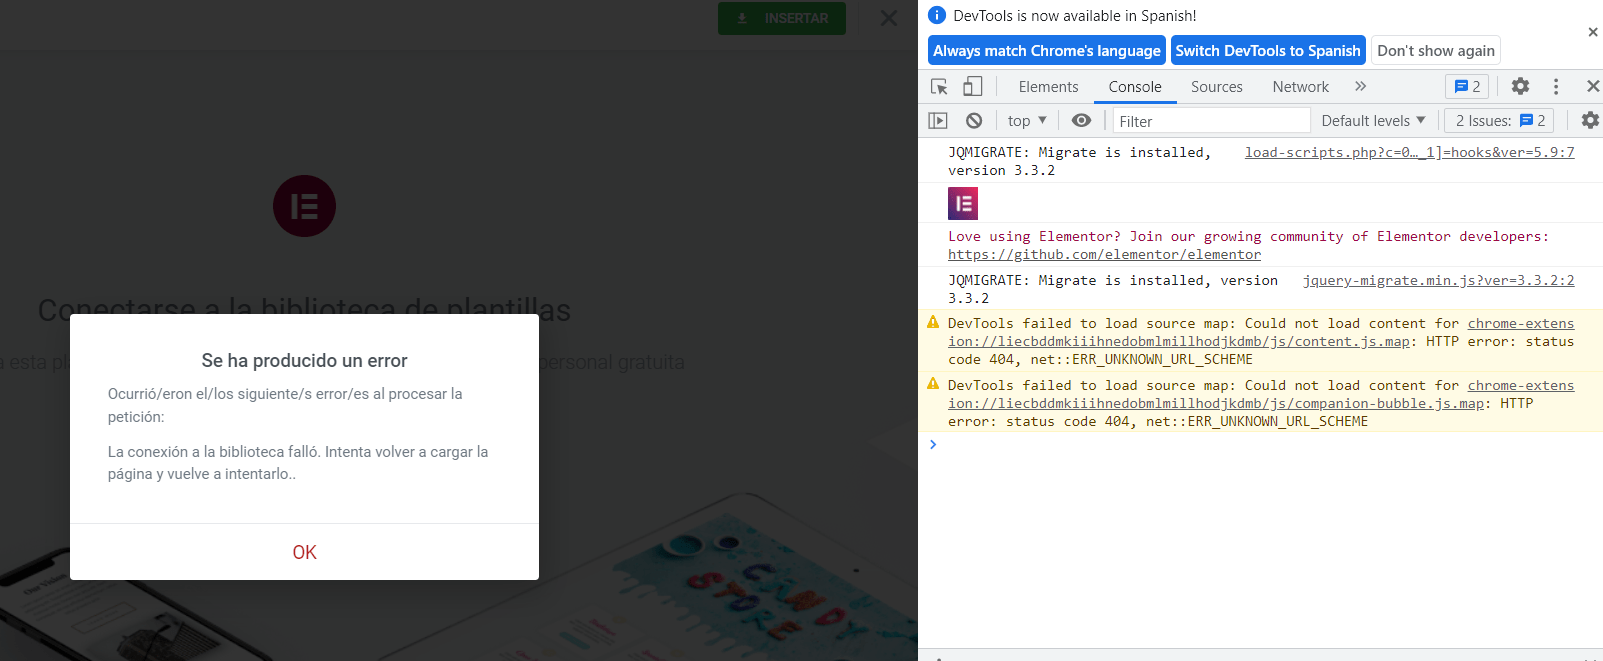Open jquery-migrate.min.js source link
1603x661 pixels.
pyautogui.click(x=1438, y=280)
